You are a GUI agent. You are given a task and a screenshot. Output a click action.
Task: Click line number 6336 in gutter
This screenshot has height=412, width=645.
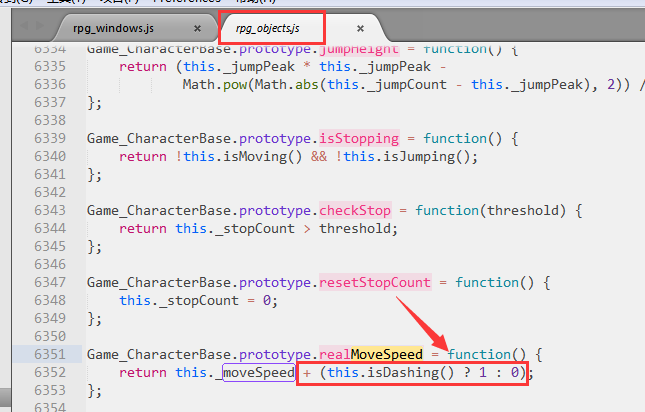[50, 84]
